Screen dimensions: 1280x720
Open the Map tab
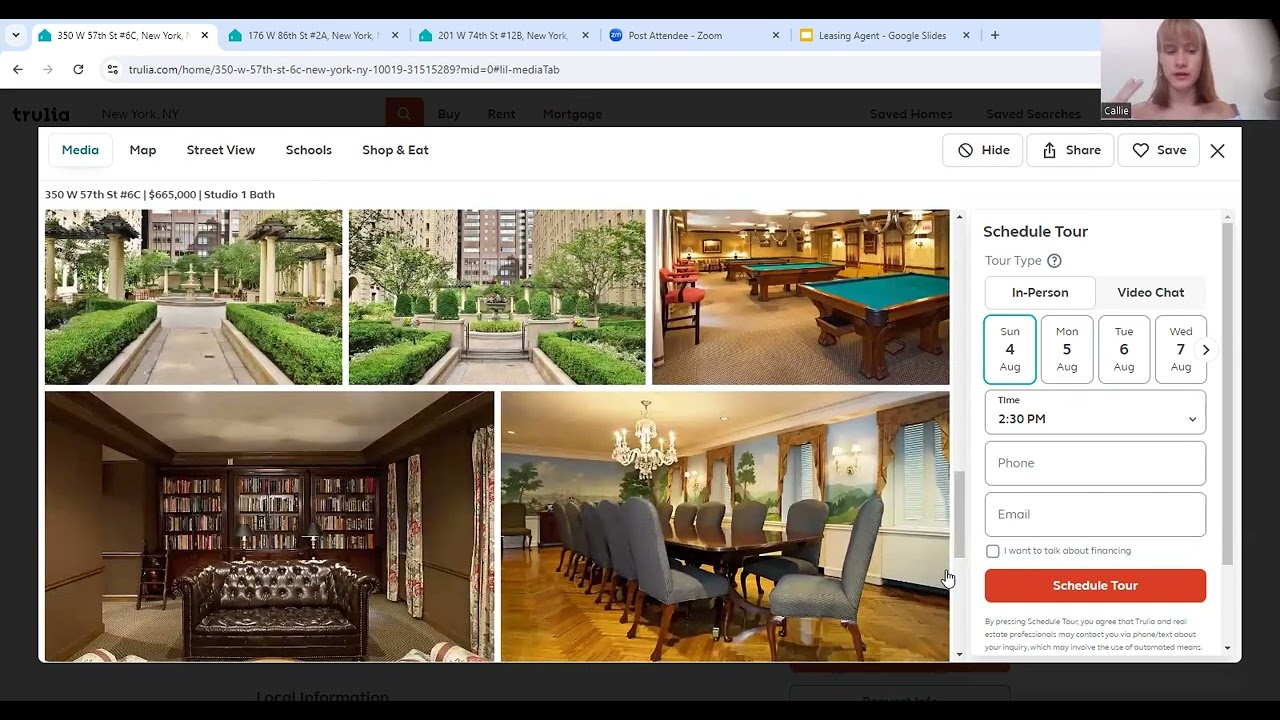[143, 150]
